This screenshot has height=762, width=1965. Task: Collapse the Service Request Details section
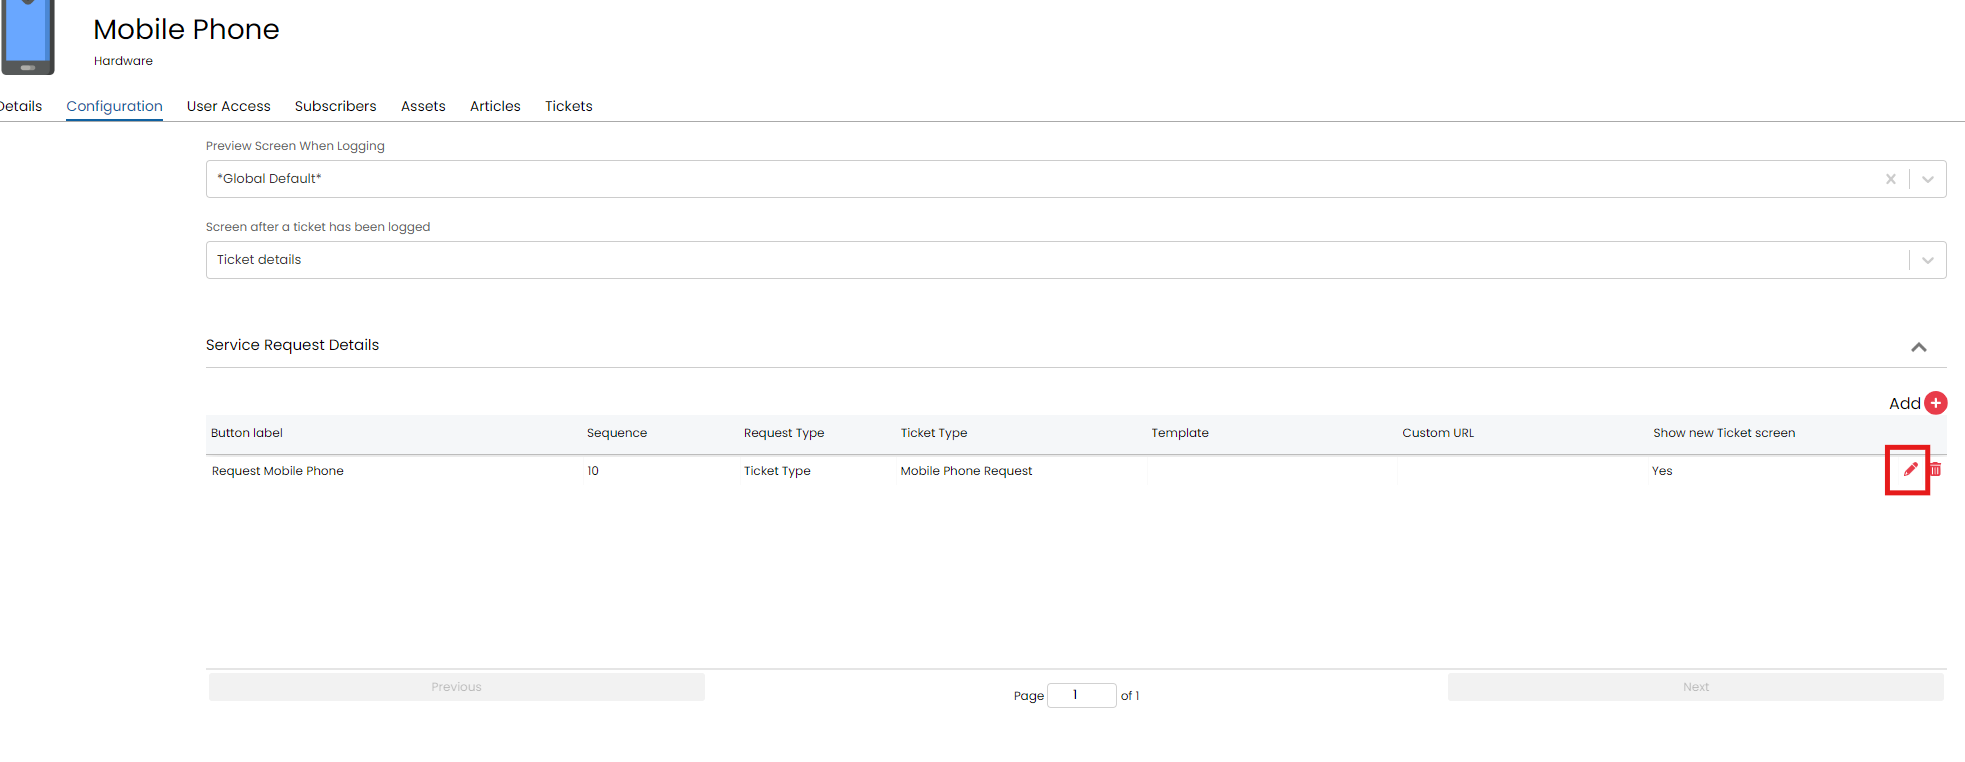[1918, 347]
